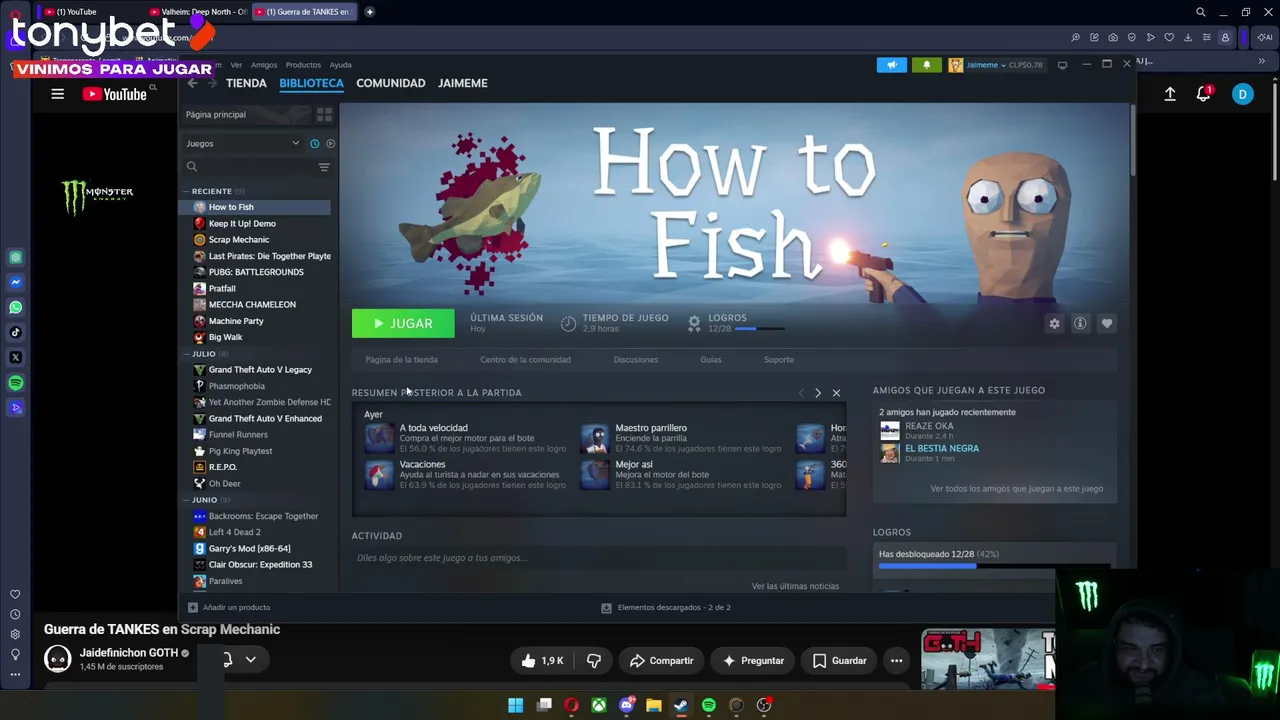
Task: Click the YouTube Compartir button
Action: 661,660
